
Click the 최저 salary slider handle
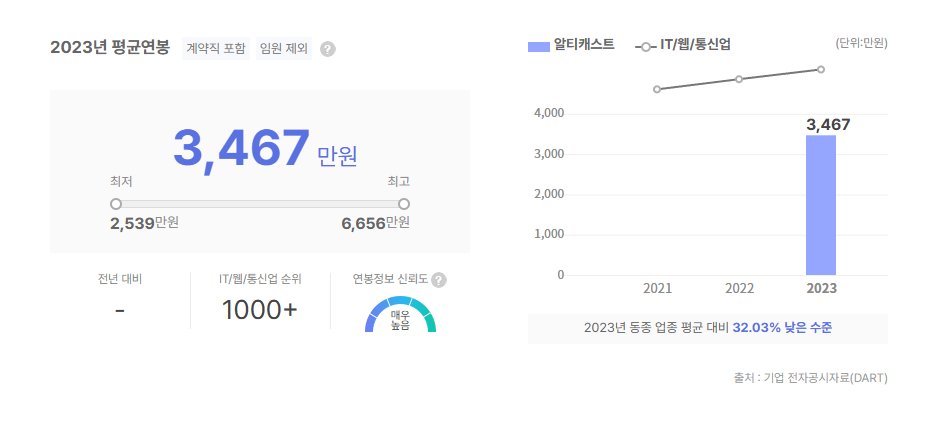[116, 204]
